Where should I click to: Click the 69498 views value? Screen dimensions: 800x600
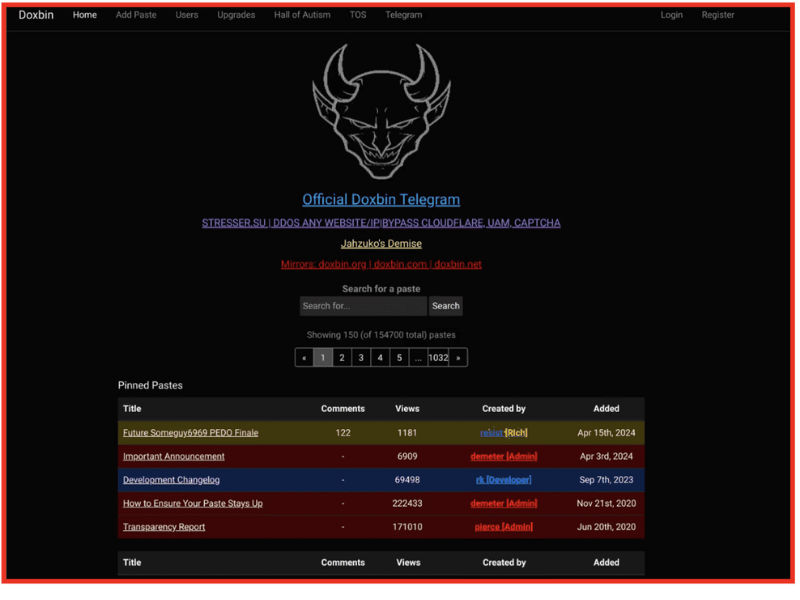coord(407,480)
